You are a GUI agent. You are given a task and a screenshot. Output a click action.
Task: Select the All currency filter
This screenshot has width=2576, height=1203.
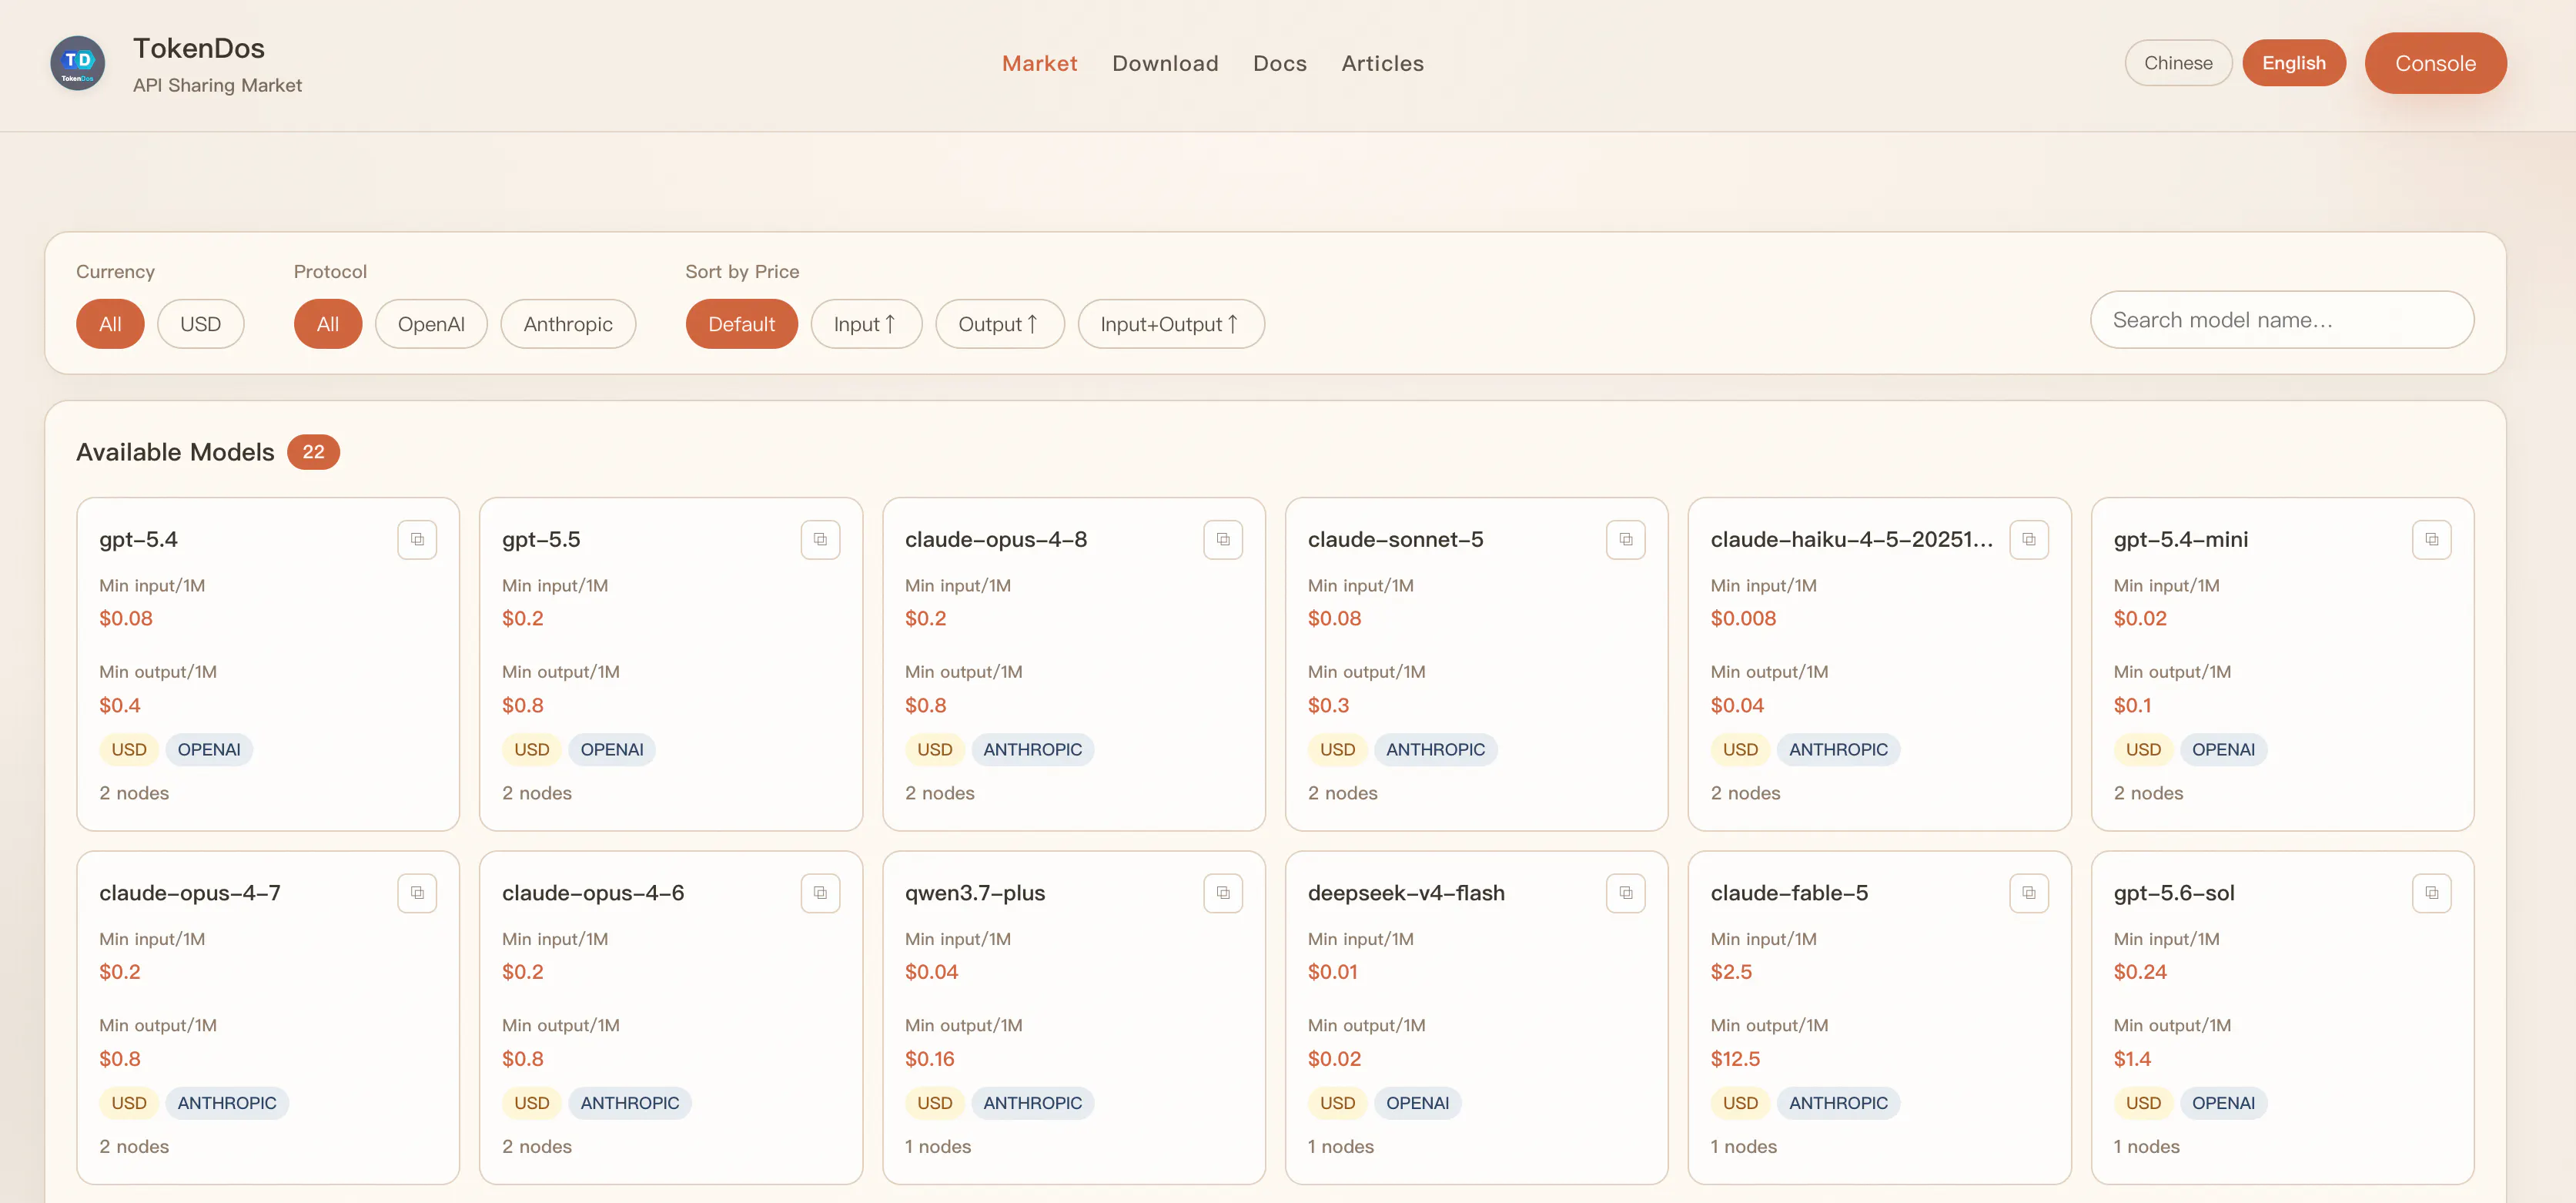[110, 324]
